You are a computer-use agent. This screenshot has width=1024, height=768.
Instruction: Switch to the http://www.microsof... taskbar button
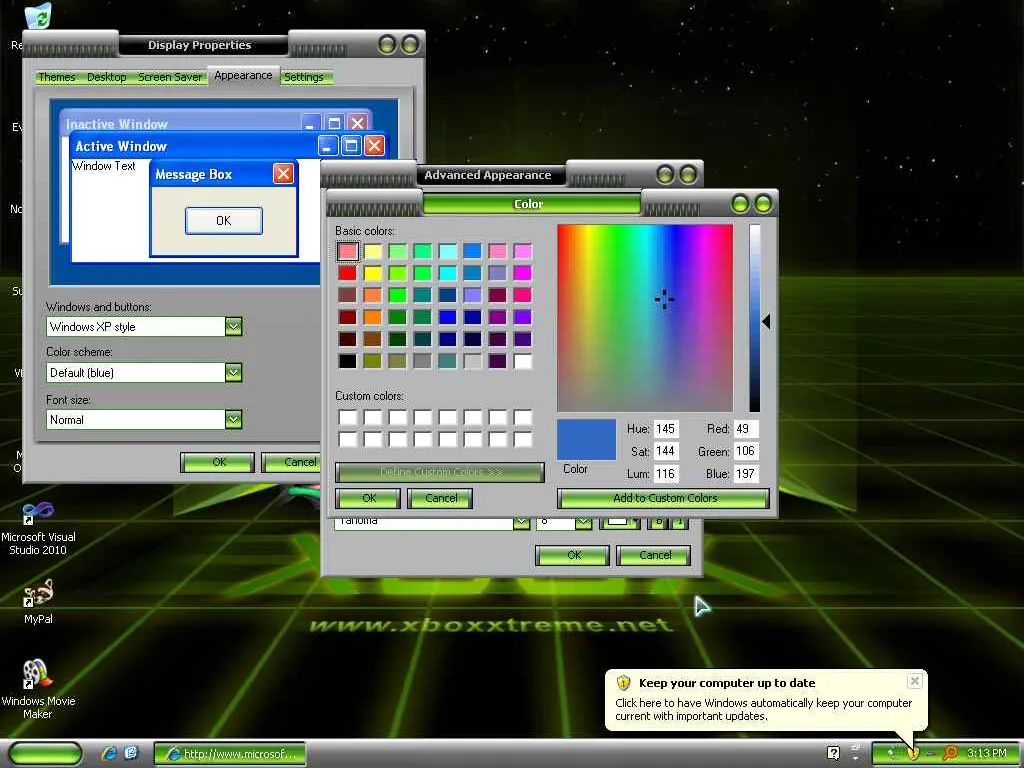(x=230, y=754)
